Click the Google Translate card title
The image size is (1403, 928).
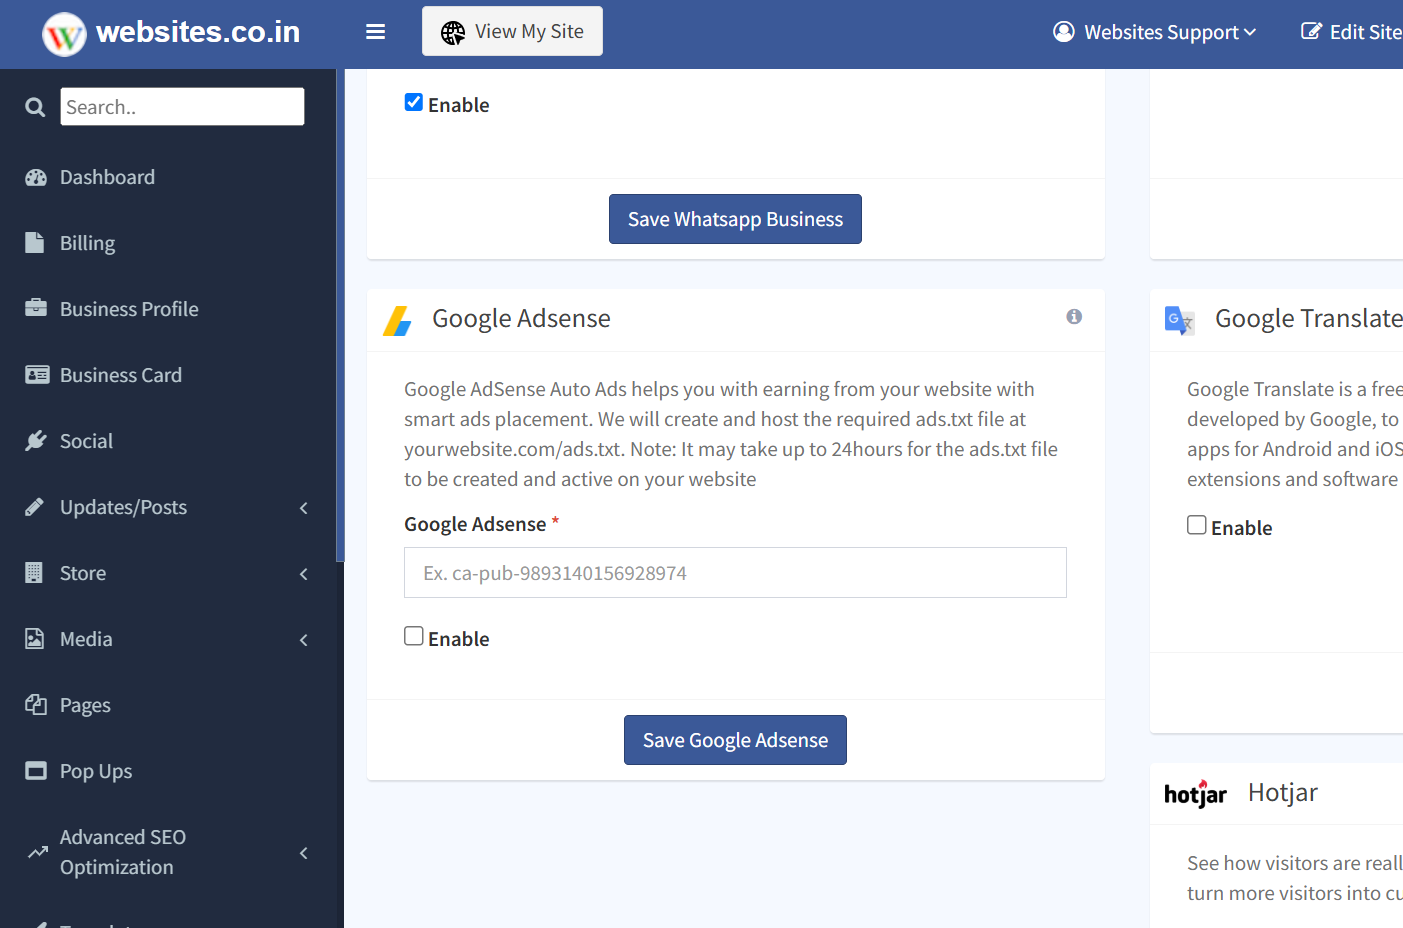pyautogui.click(x=1309, y=319)
